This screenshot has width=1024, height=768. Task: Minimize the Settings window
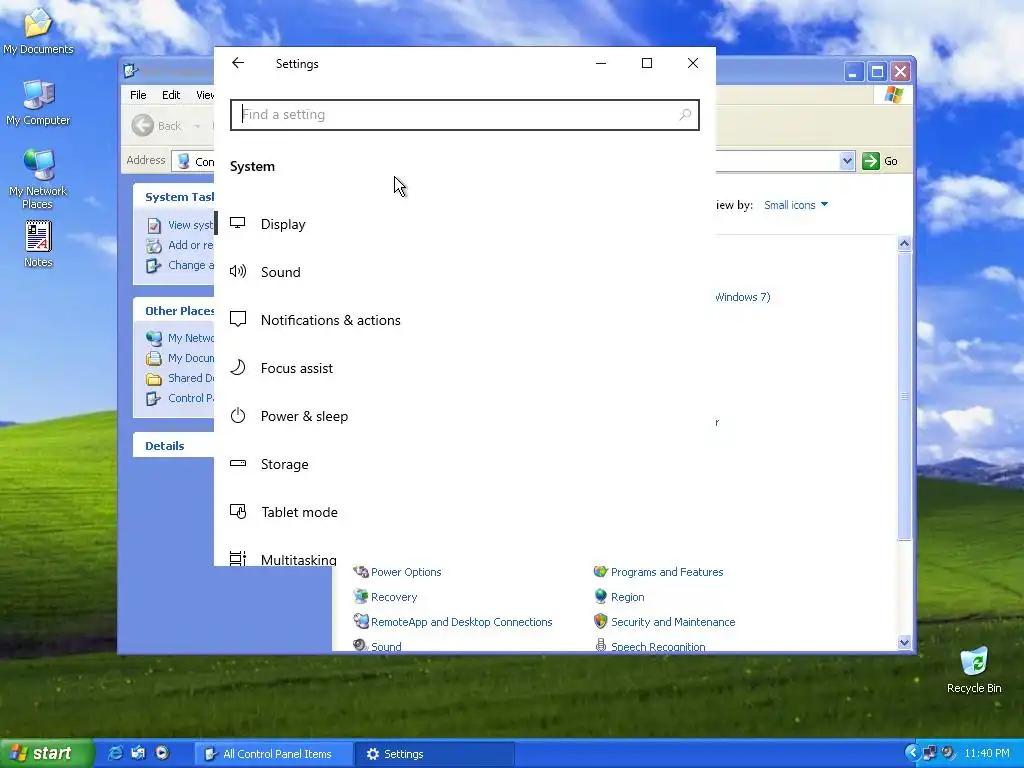pyautogui.click(x=601, y=63)
